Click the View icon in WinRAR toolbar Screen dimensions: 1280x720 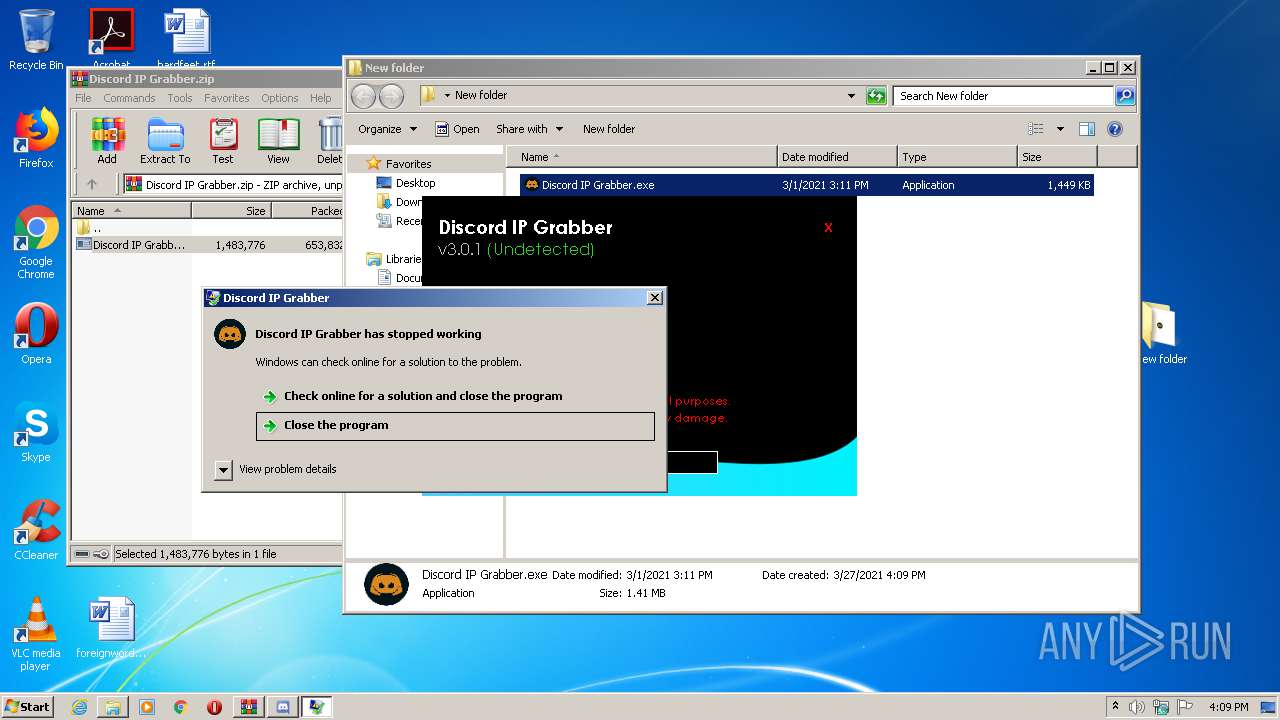[x=278, y=140]
